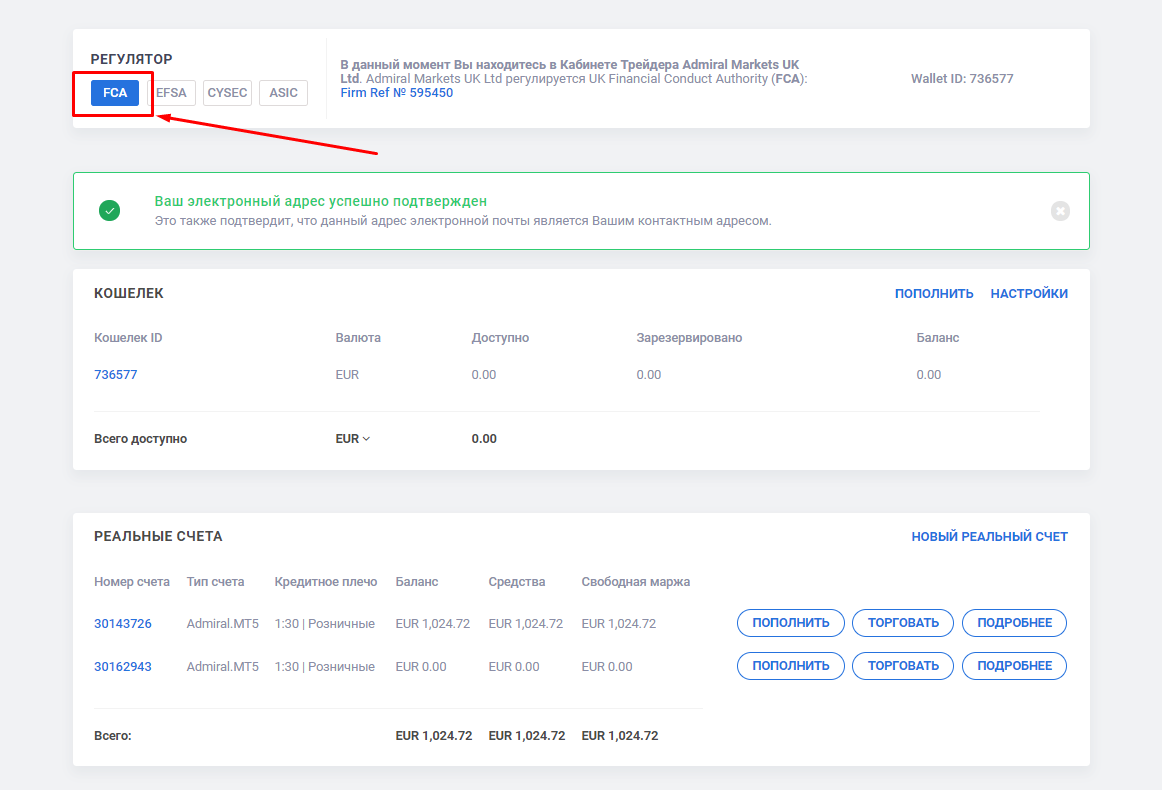Expand the EUR currency dropdown

point(352,439)
